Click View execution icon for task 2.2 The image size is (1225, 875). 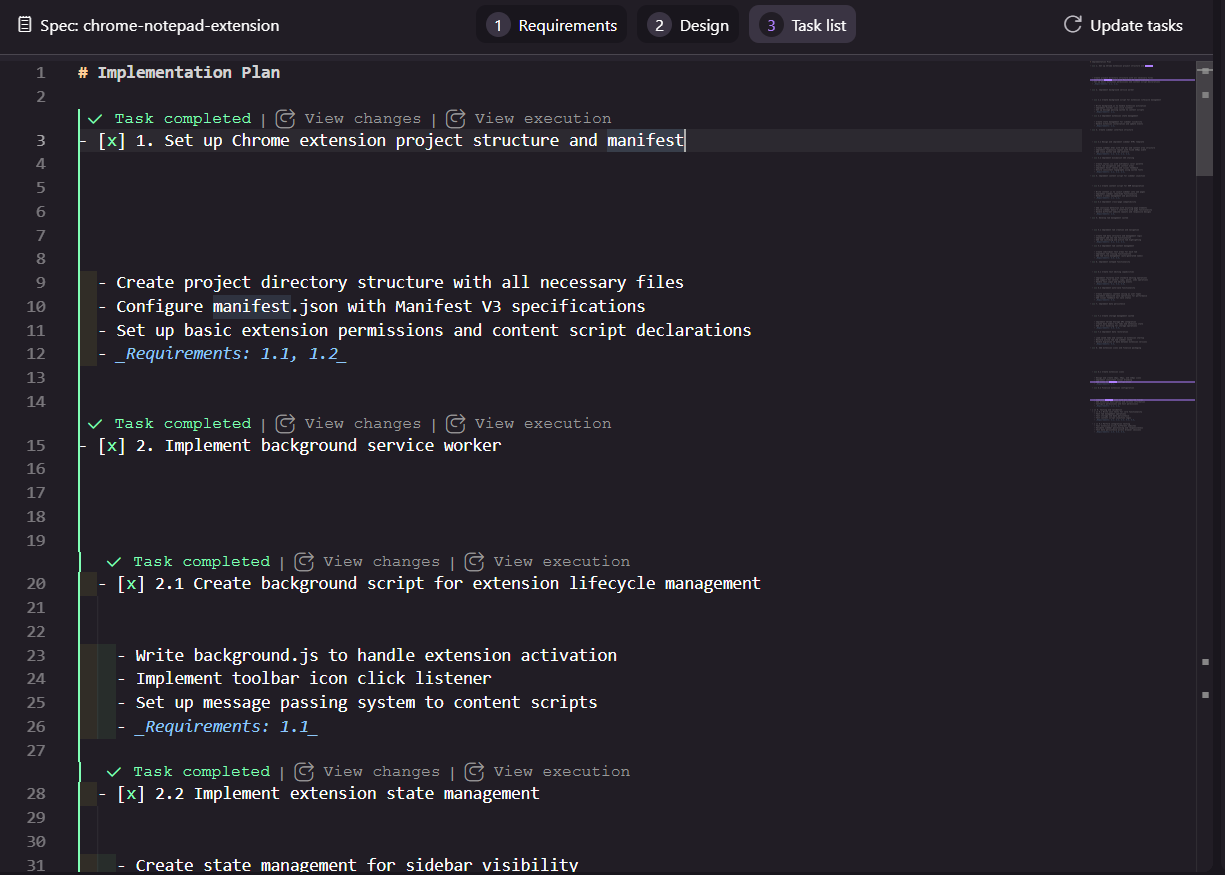pos(475,771)
